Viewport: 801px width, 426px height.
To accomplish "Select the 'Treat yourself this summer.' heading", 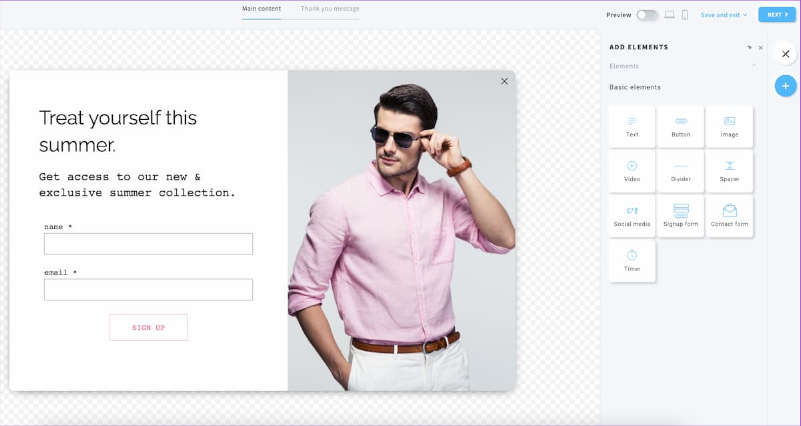I will coord(118,131).
